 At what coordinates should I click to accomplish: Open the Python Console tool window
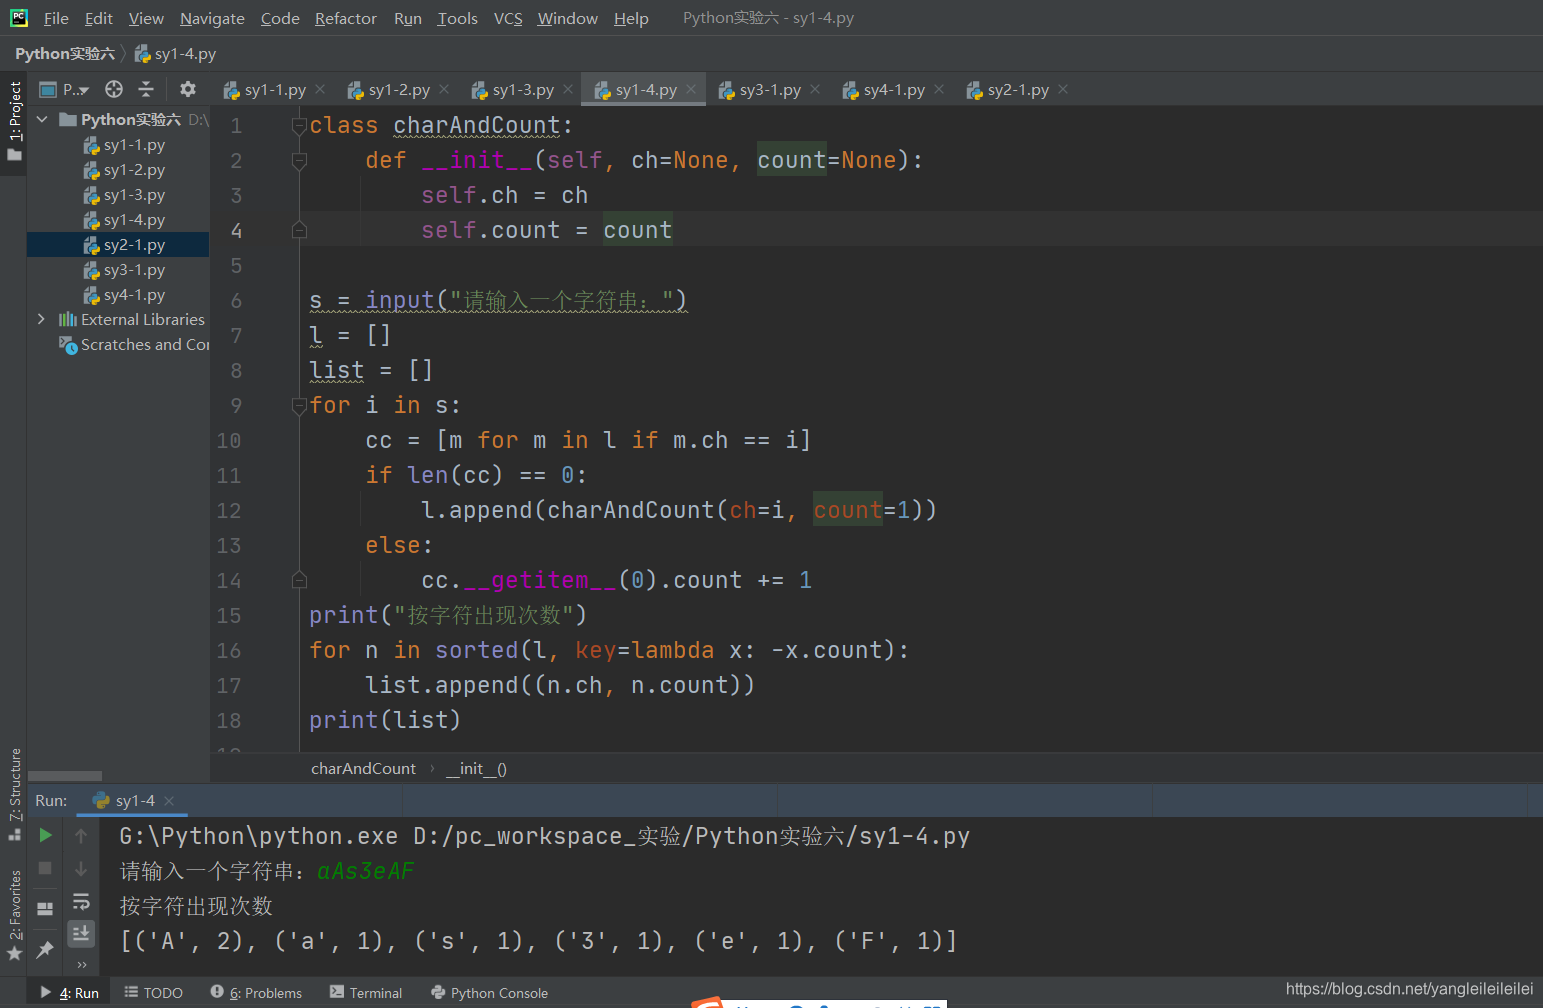click(x=489, y=993)
